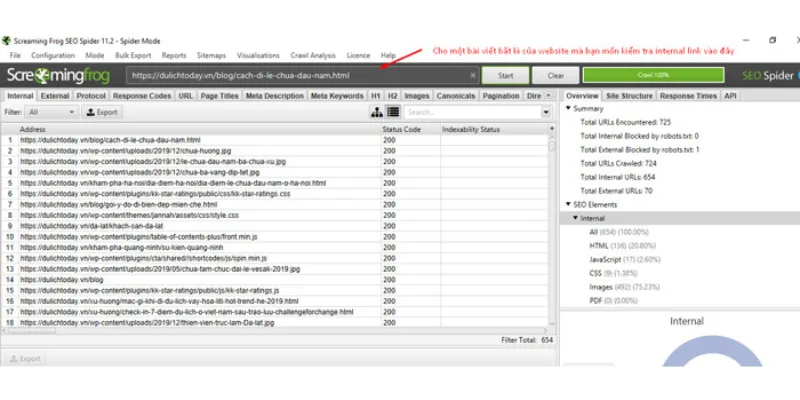Click the Export button beside the filter

pos(102,112)
